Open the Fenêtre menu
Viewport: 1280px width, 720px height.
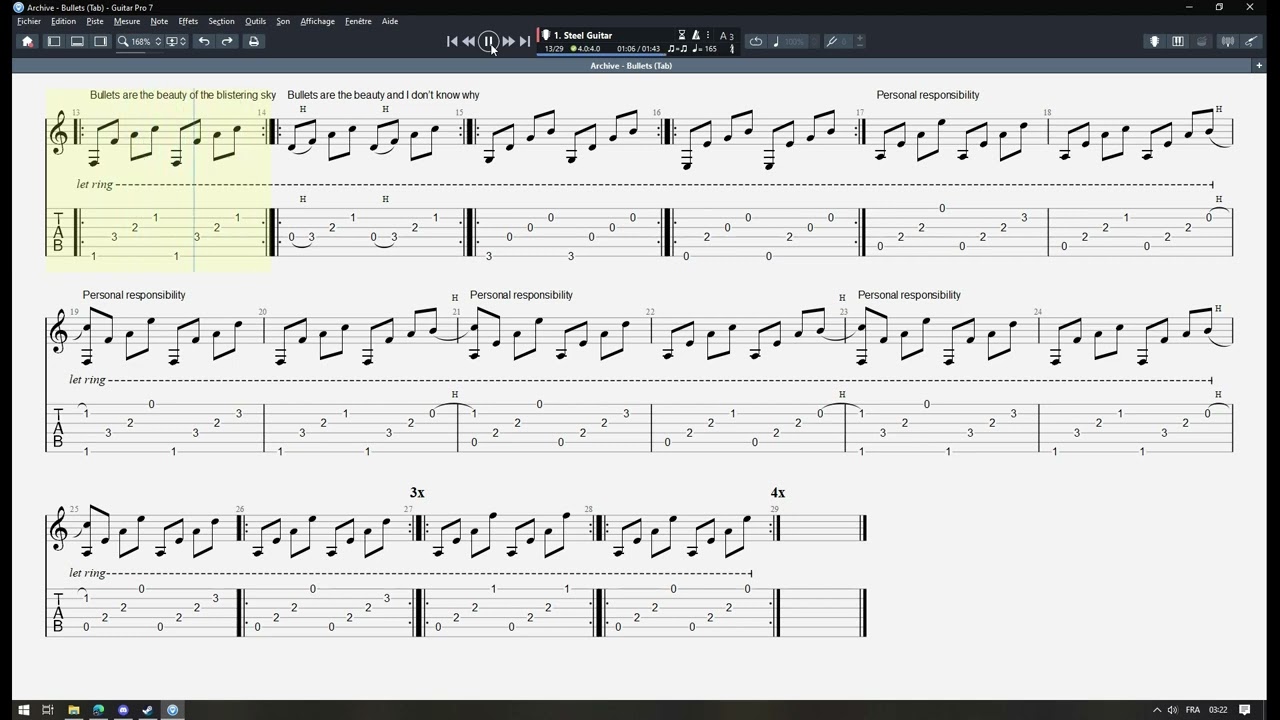coord(358,21)
